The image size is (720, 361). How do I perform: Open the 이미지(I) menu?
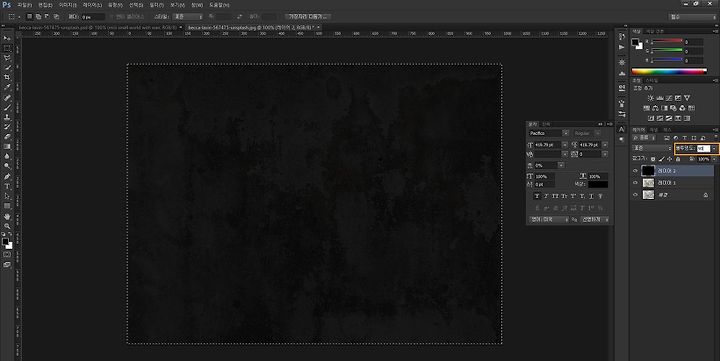click(x=68, y=5)
